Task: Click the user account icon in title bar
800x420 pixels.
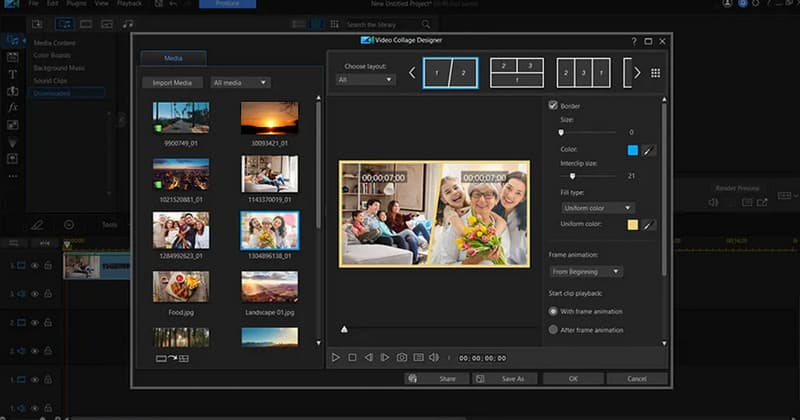Action: coord(727,4)
